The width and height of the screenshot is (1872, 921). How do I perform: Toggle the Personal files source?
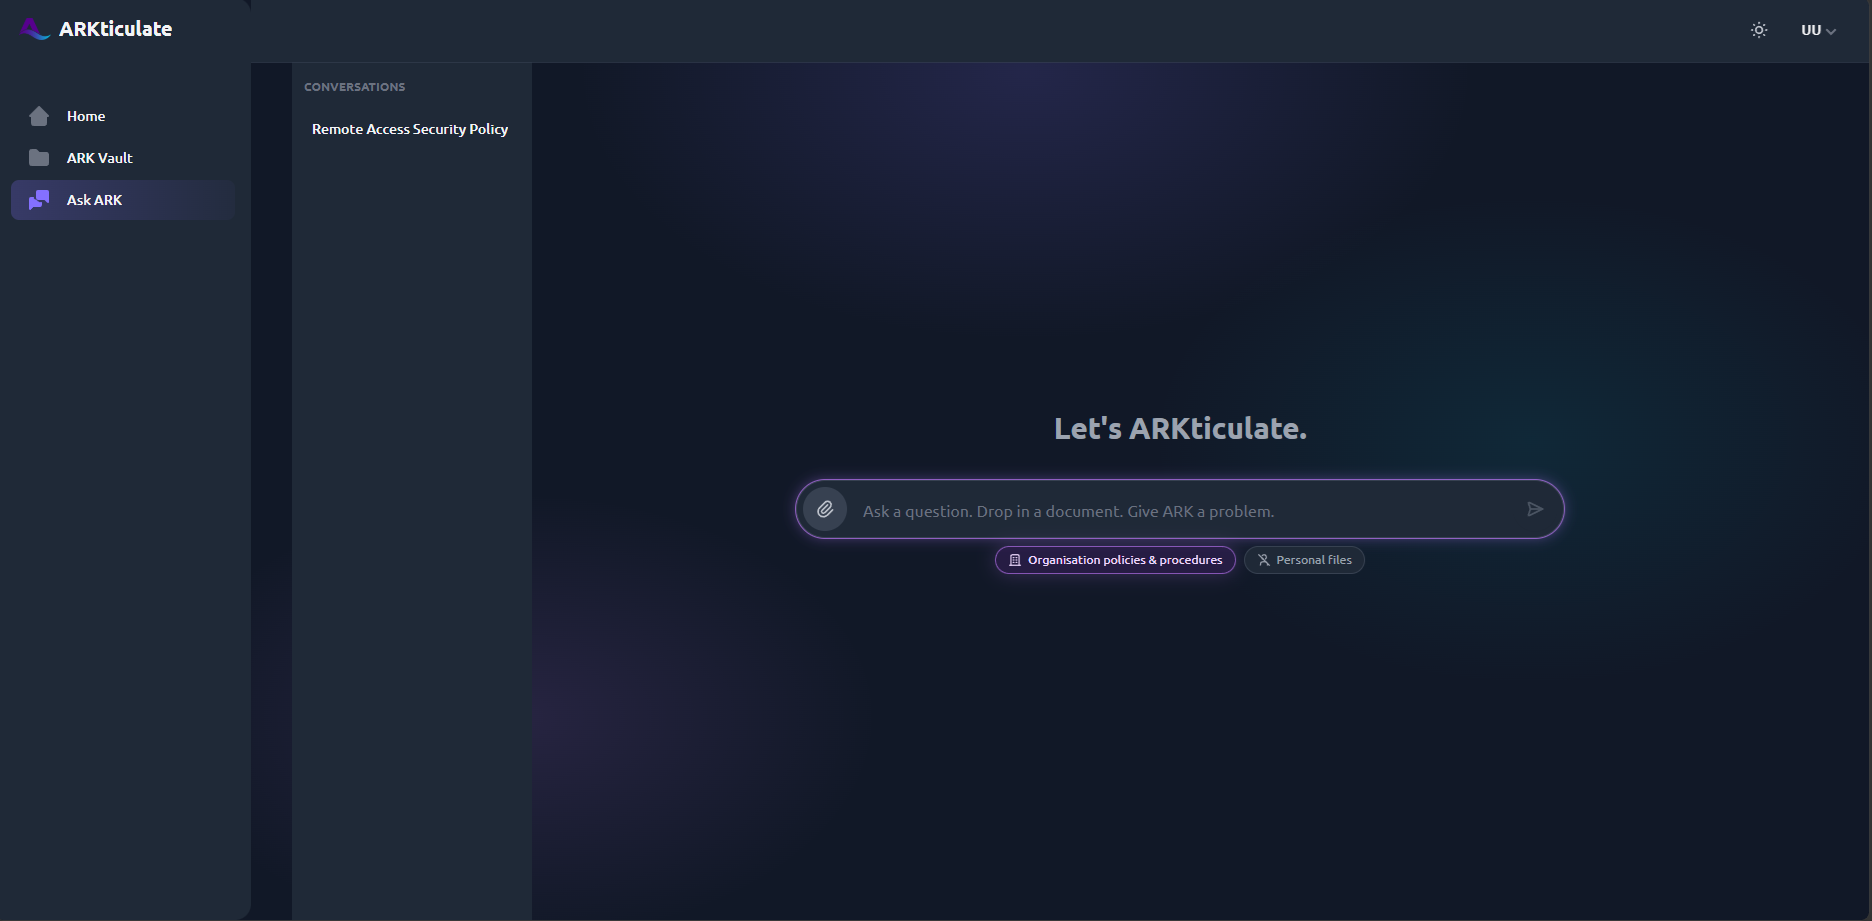click(1304, 560)
